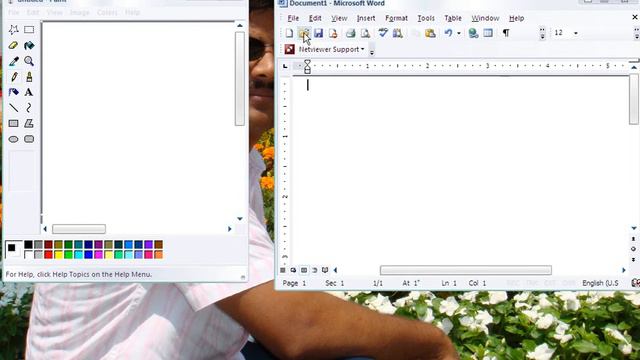Image resolution: width=640 pixels, height=360 pixels.
Task: Undo last action with the Undo arrow
Action: 448,33
